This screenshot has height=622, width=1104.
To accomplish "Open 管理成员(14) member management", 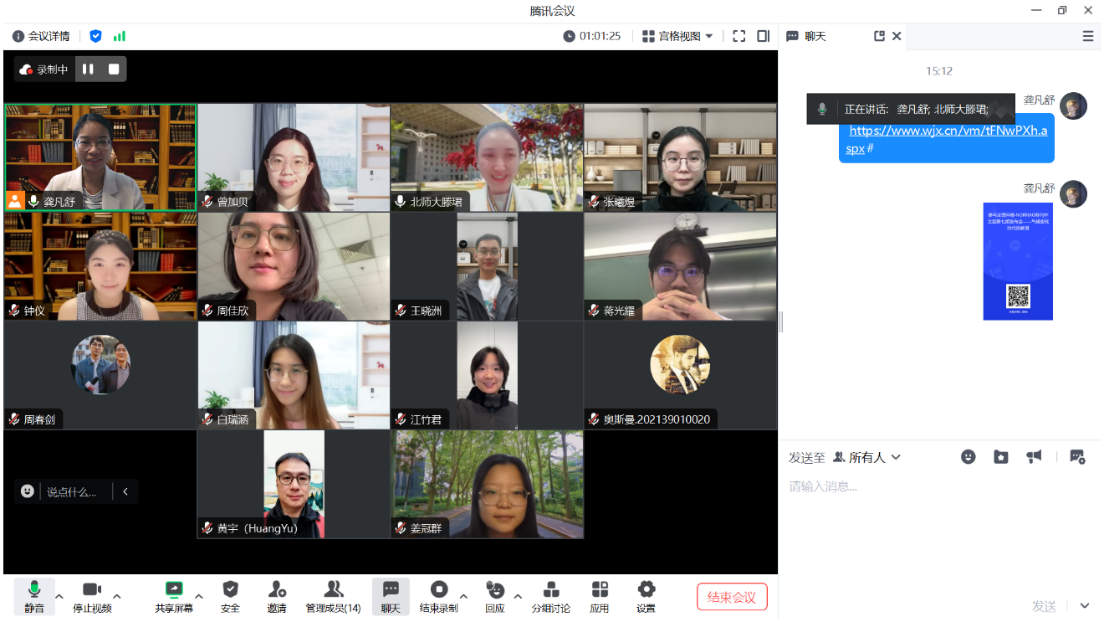I will click(x=333, y=597).
